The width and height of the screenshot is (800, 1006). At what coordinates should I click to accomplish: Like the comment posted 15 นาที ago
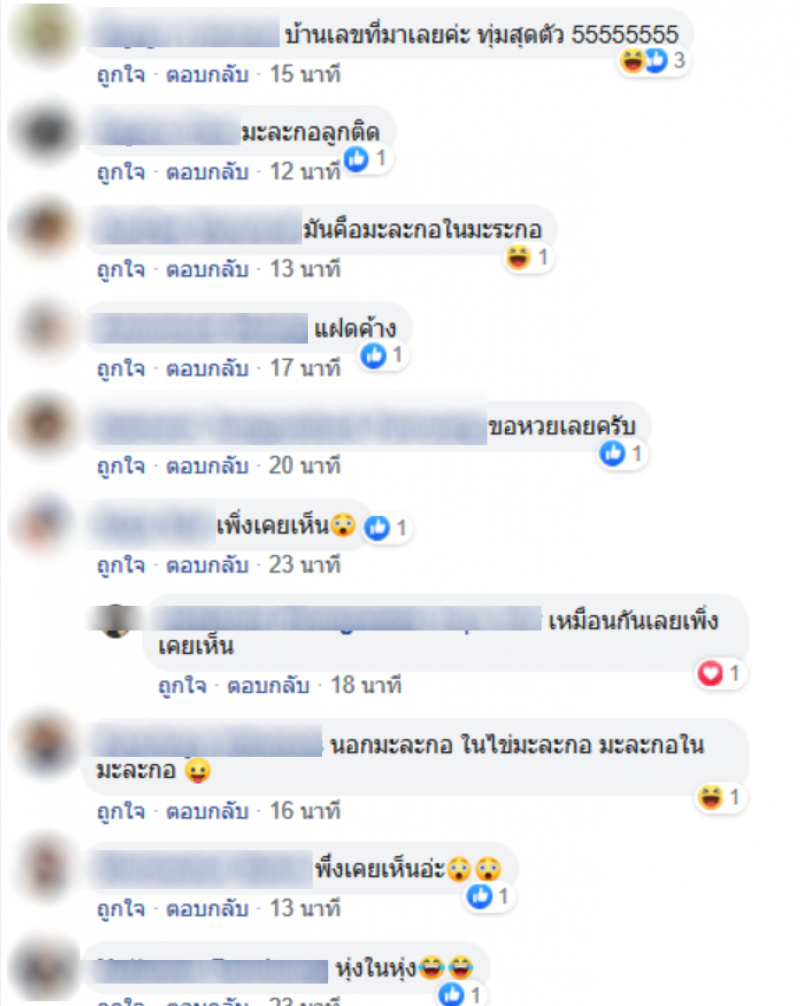pyautogui.click(x=121, y=75)
